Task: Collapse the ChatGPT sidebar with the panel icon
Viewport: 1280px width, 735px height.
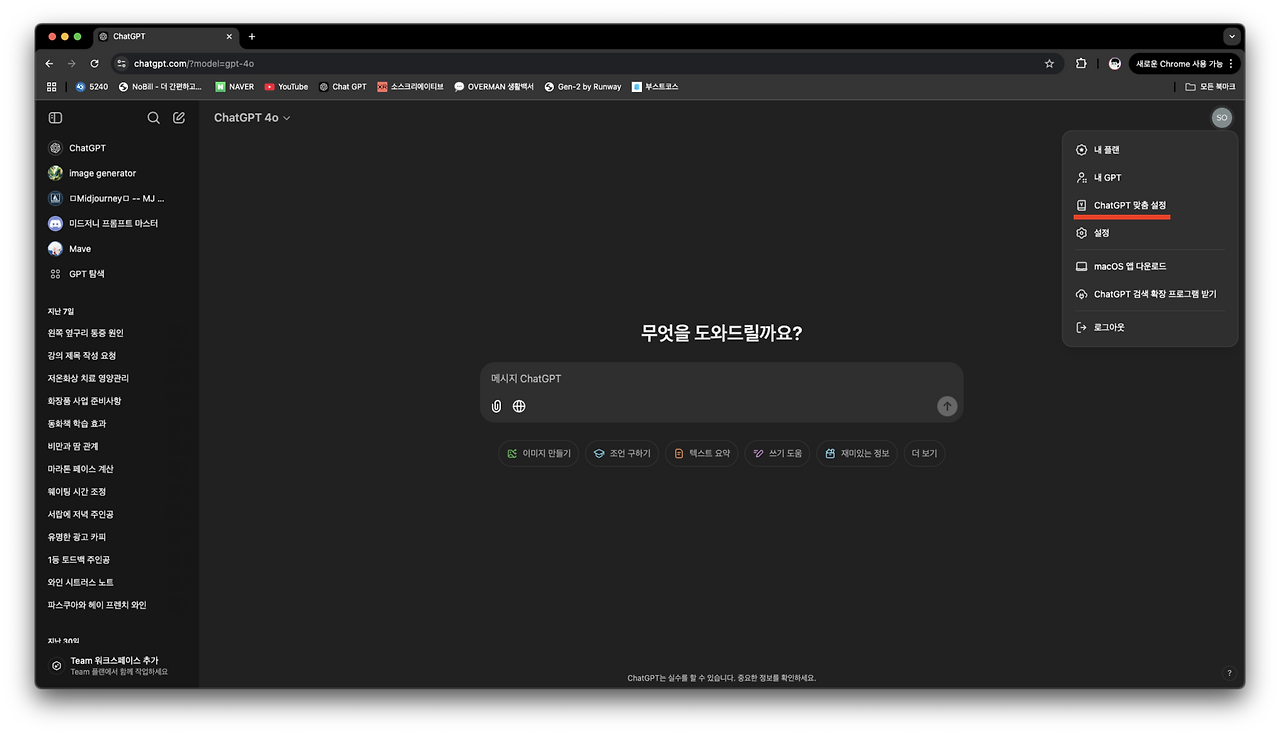Action: (x=55, y=118)
